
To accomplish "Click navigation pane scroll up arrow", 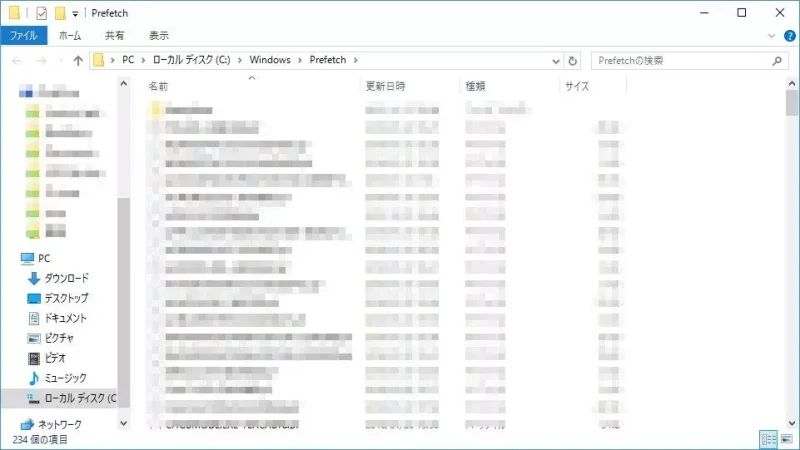I will 123,83.
